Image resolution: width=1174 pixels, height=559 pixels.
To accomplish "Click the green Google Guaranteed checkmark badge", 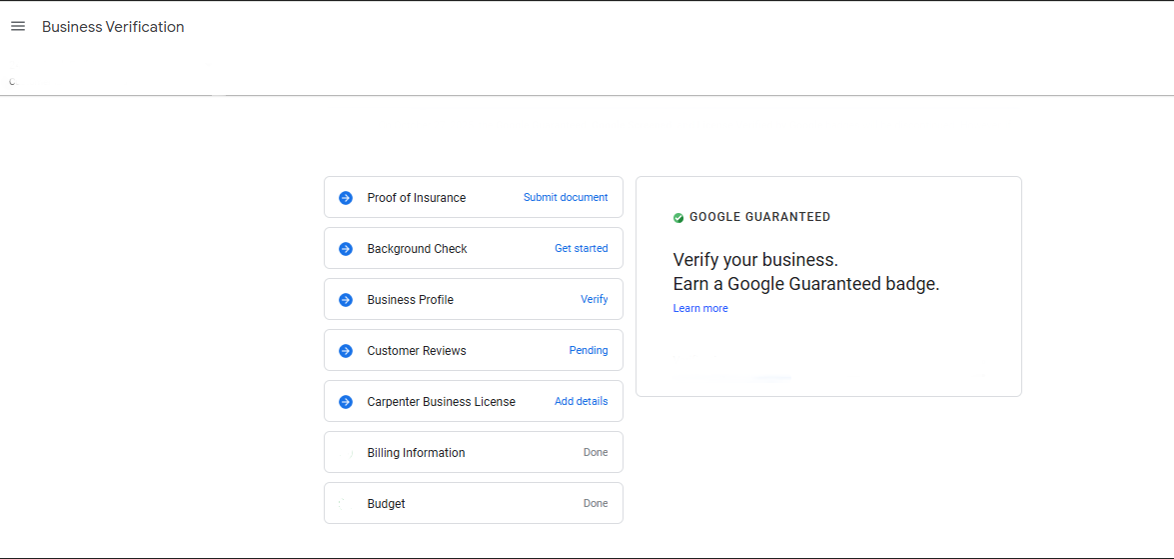I will click(x=679, y=217).
